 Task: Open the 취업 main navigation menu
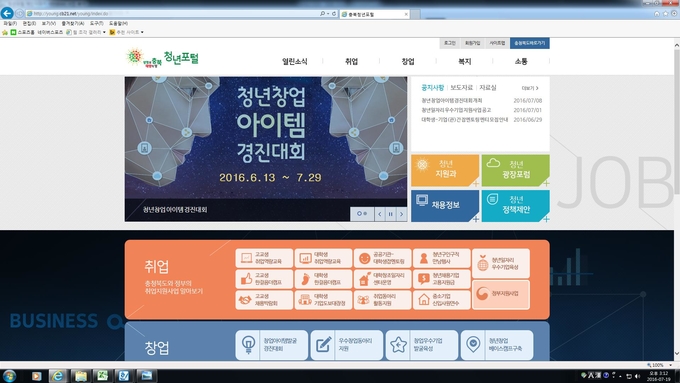(351, 62)
